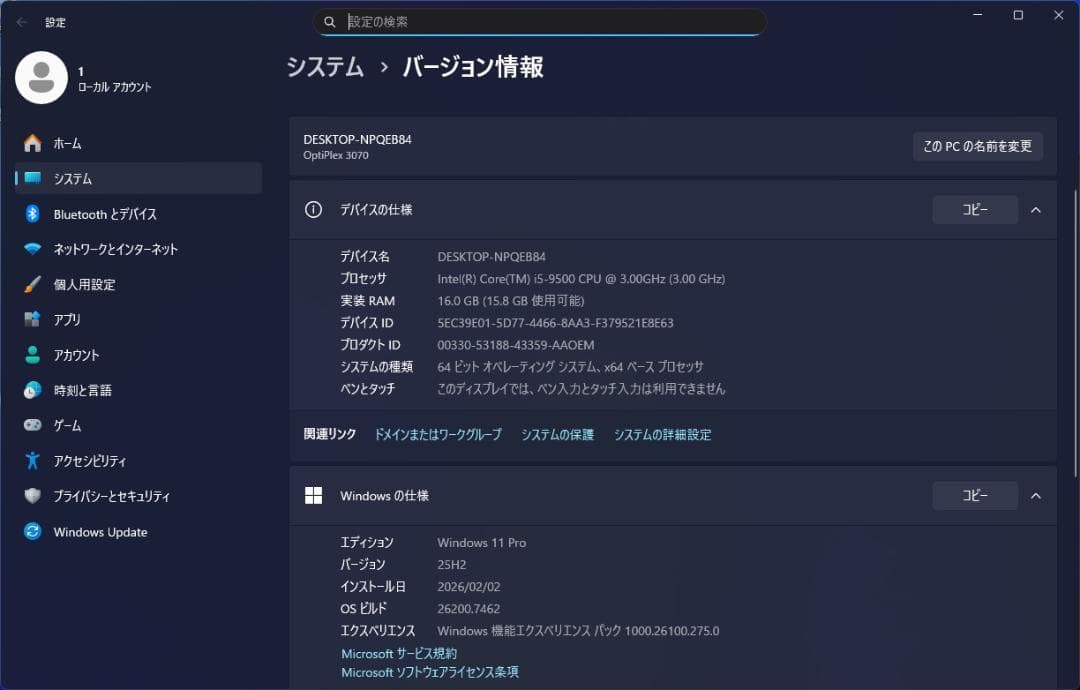
Task: Copy Windows specifications with コピー button
Action: 975,495
